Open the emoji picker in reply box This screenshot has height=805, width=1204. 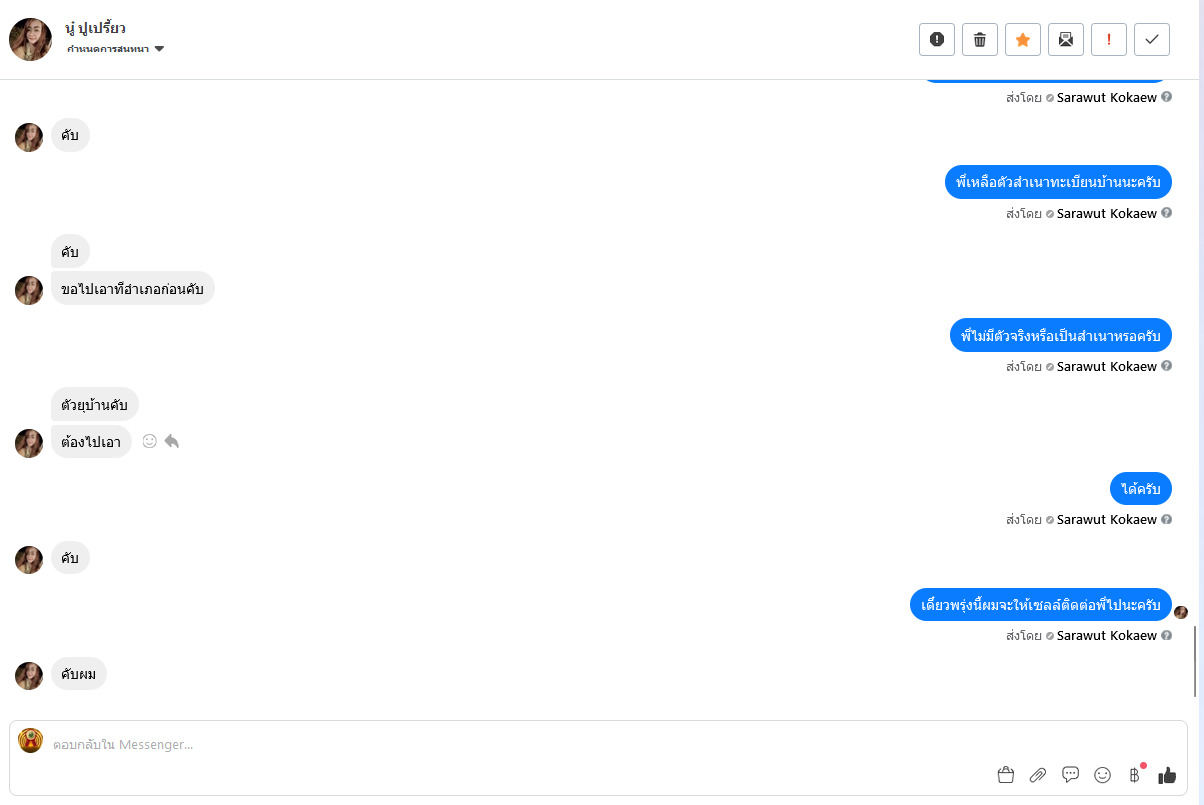(x=1103, y=775)
